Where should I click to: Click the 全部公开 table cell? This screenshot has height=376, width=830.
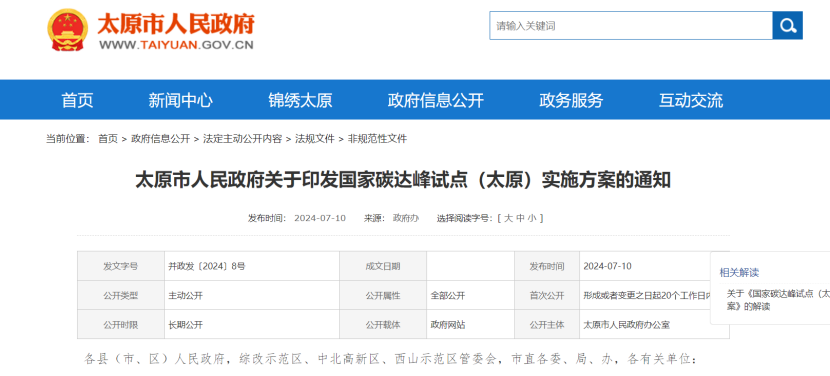(471, 296)
